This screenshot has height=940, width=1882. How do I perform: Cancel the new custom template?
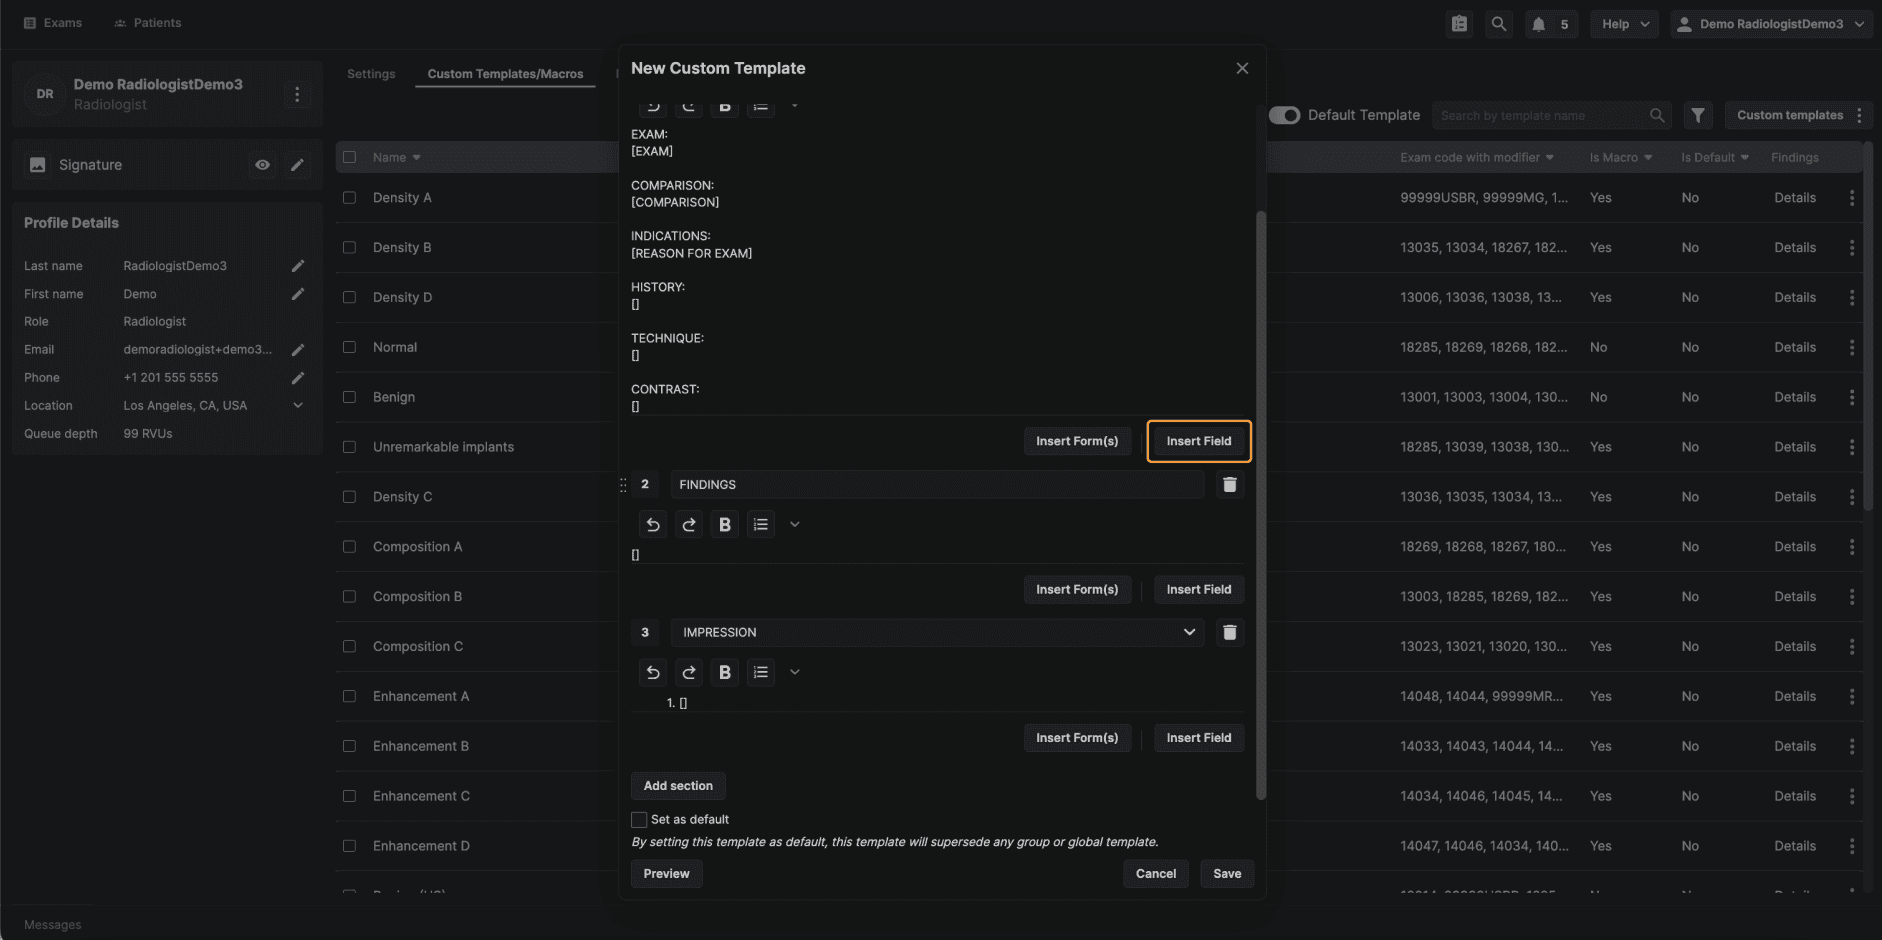pyautogui.click(x=1156, y=874)
